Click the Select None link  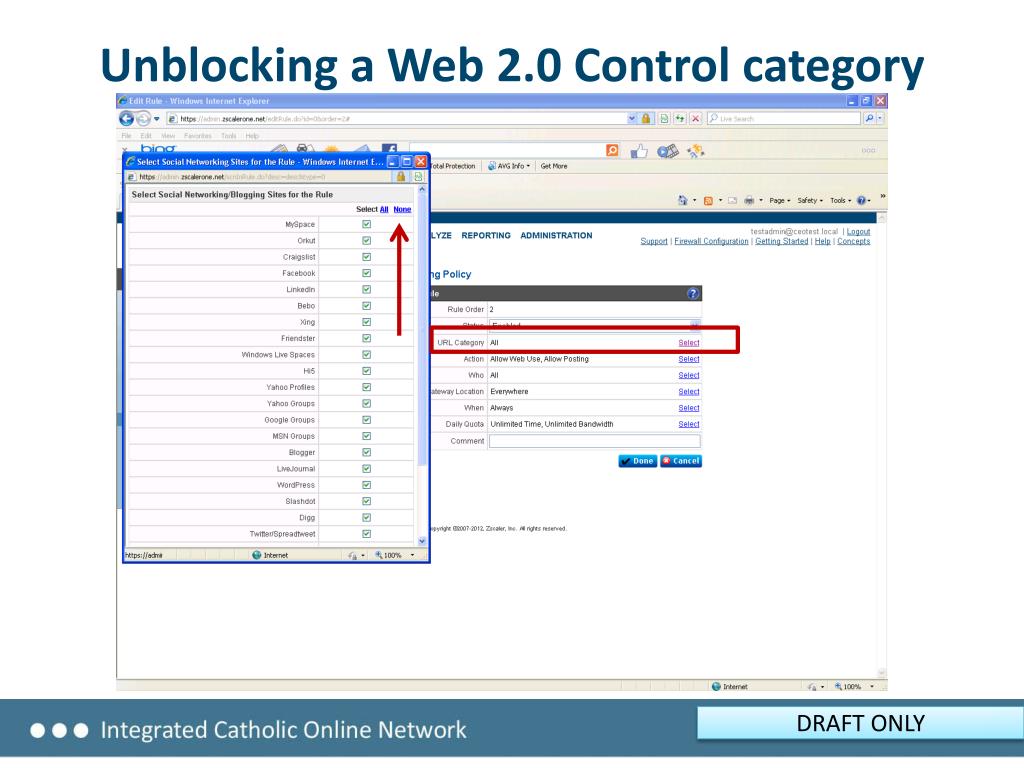tap(402, 210)
